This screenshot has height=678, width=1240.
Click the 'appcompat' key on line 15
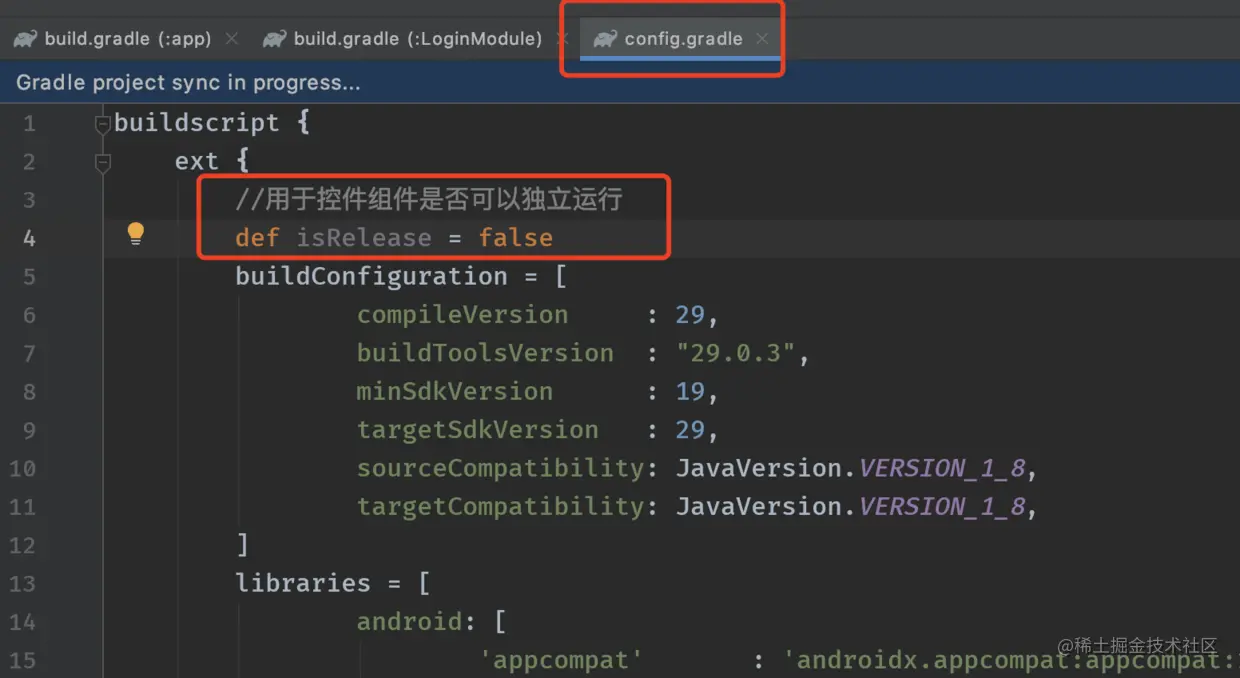pos(561,660)
